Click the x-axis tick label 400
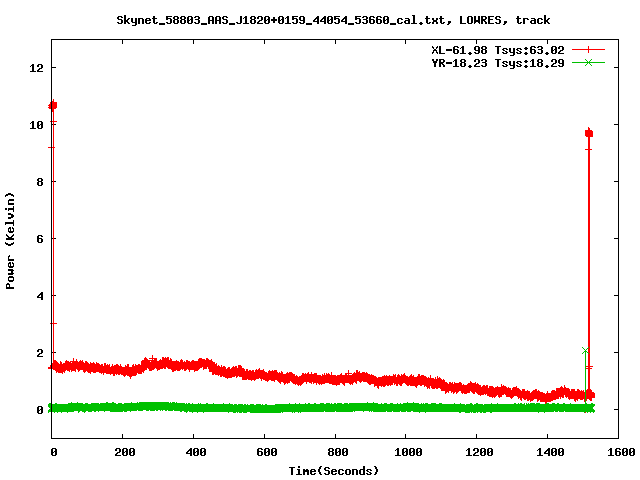Image resolution: width=640 pixels, height=480 pixels. click(x=196, y=452)
